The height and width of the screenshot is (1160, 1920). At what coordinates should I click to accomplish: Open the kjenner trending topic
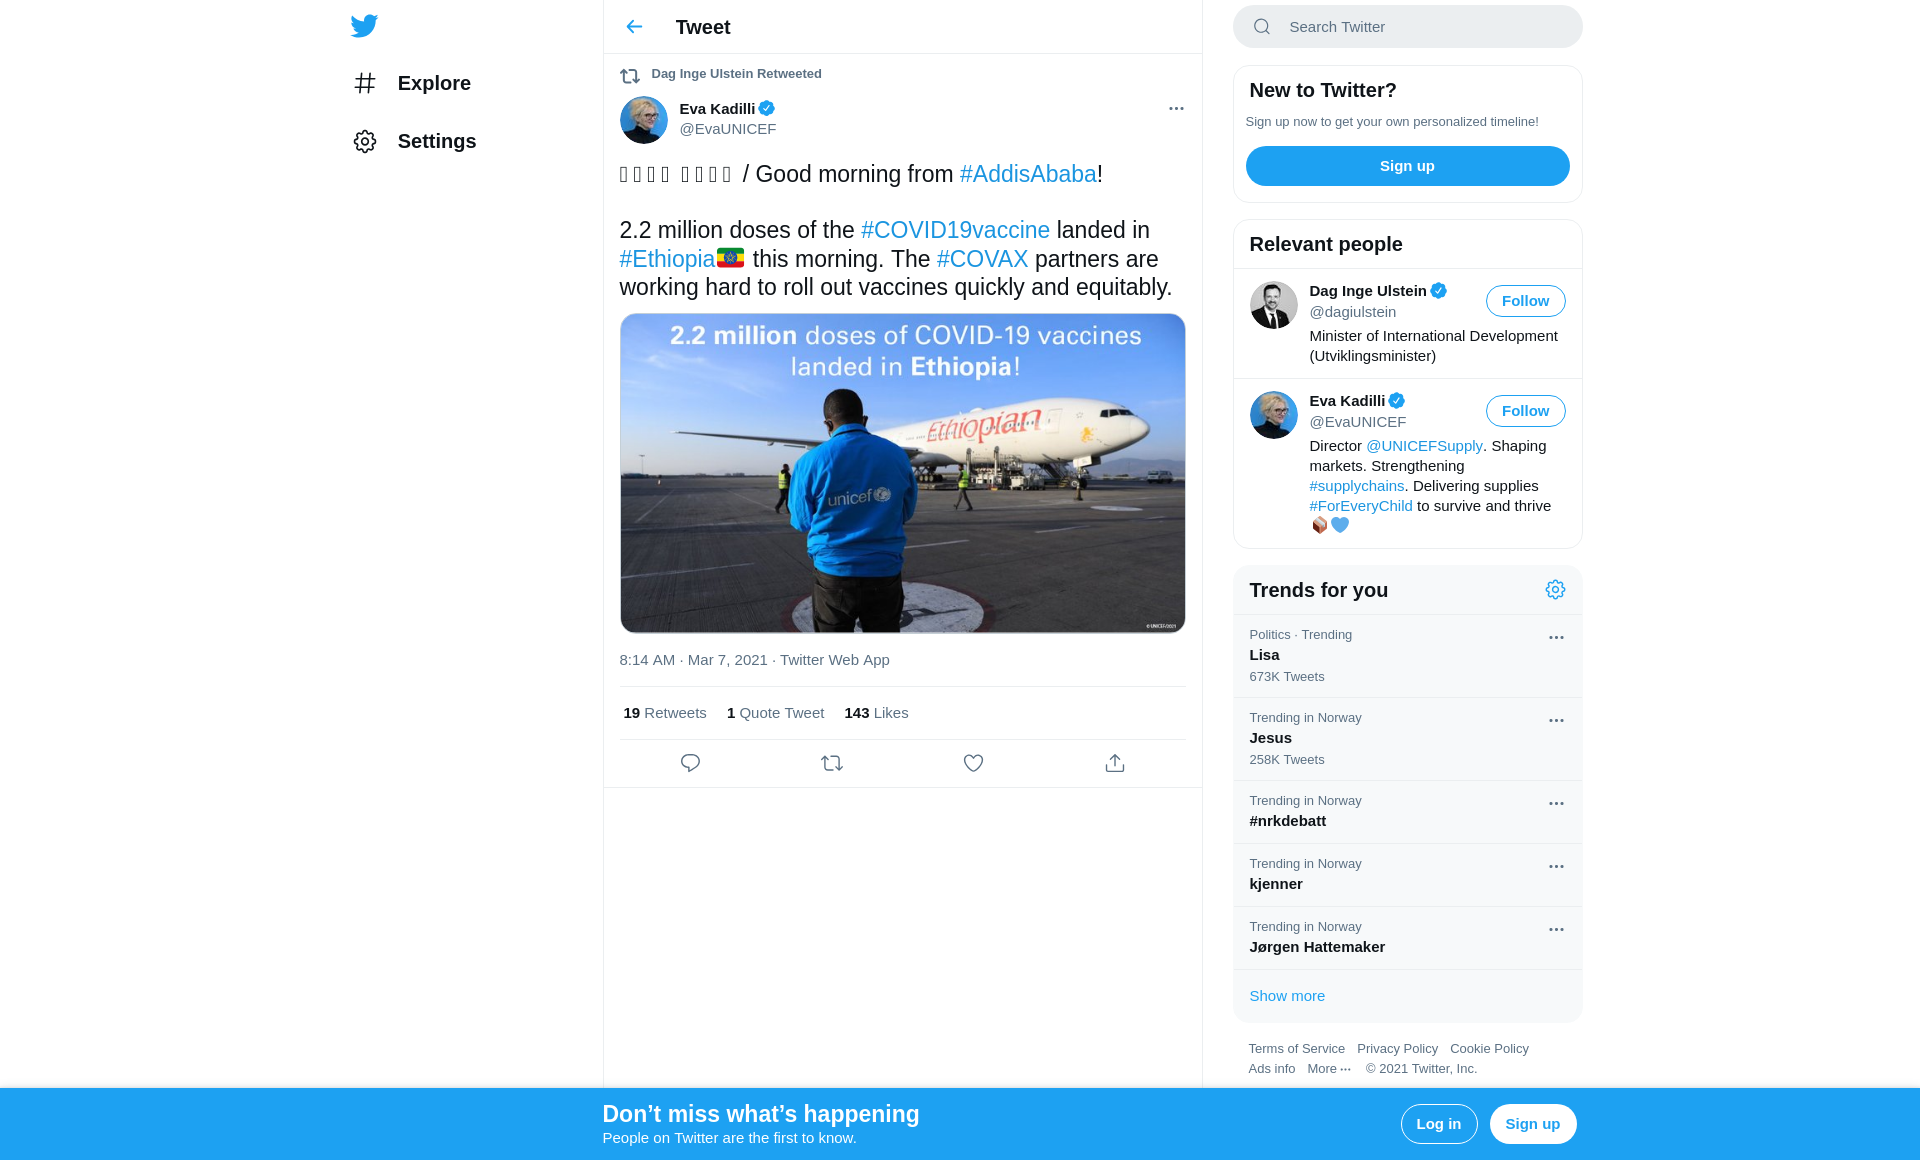click(x=1407, y=875)
